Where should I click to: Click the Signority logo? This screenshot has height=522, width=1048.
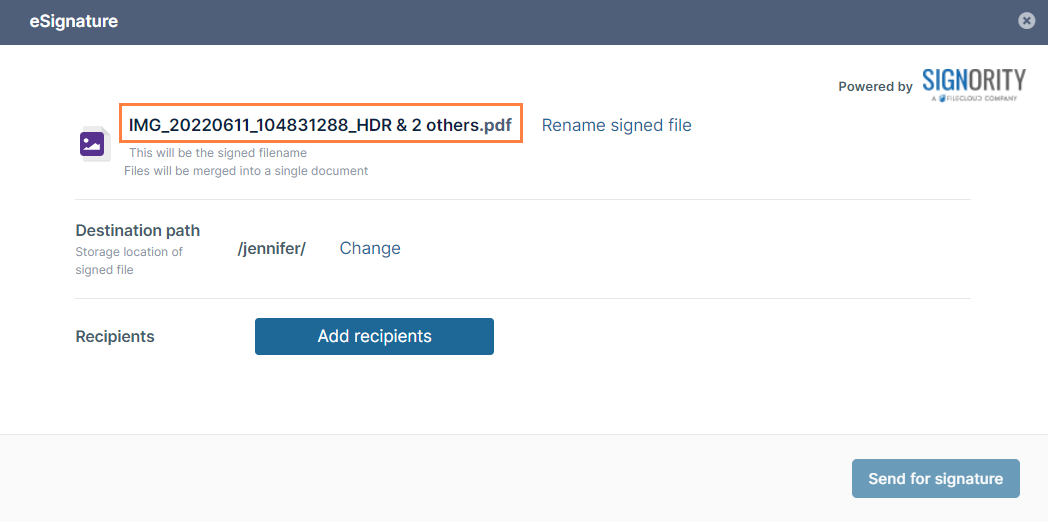973,81
